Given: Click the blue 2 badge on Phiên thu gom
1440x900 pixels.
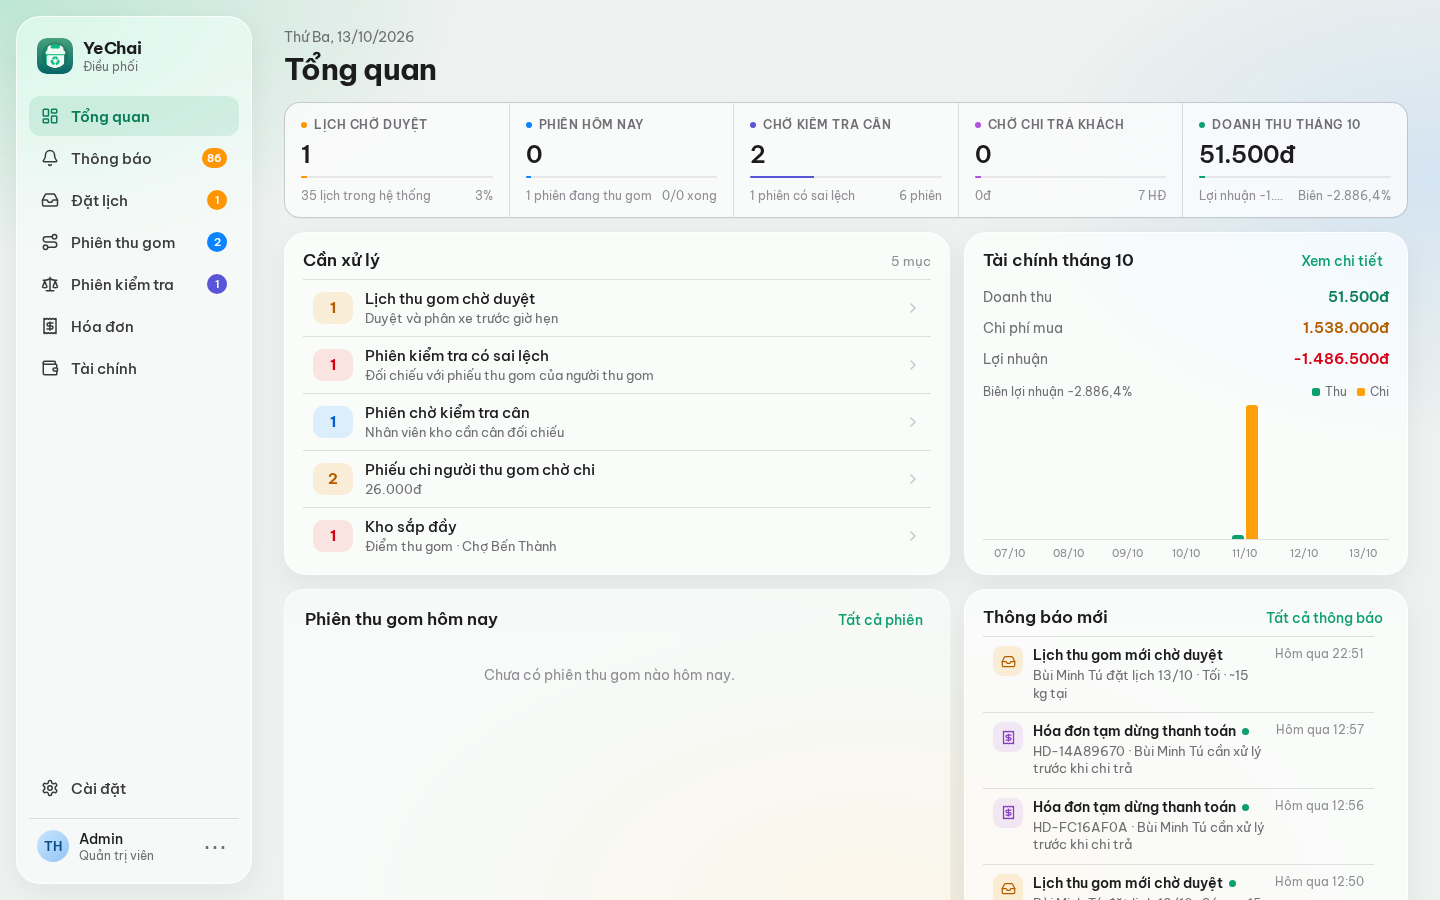Looking at the screenshot, I should [x=217, y=242].
